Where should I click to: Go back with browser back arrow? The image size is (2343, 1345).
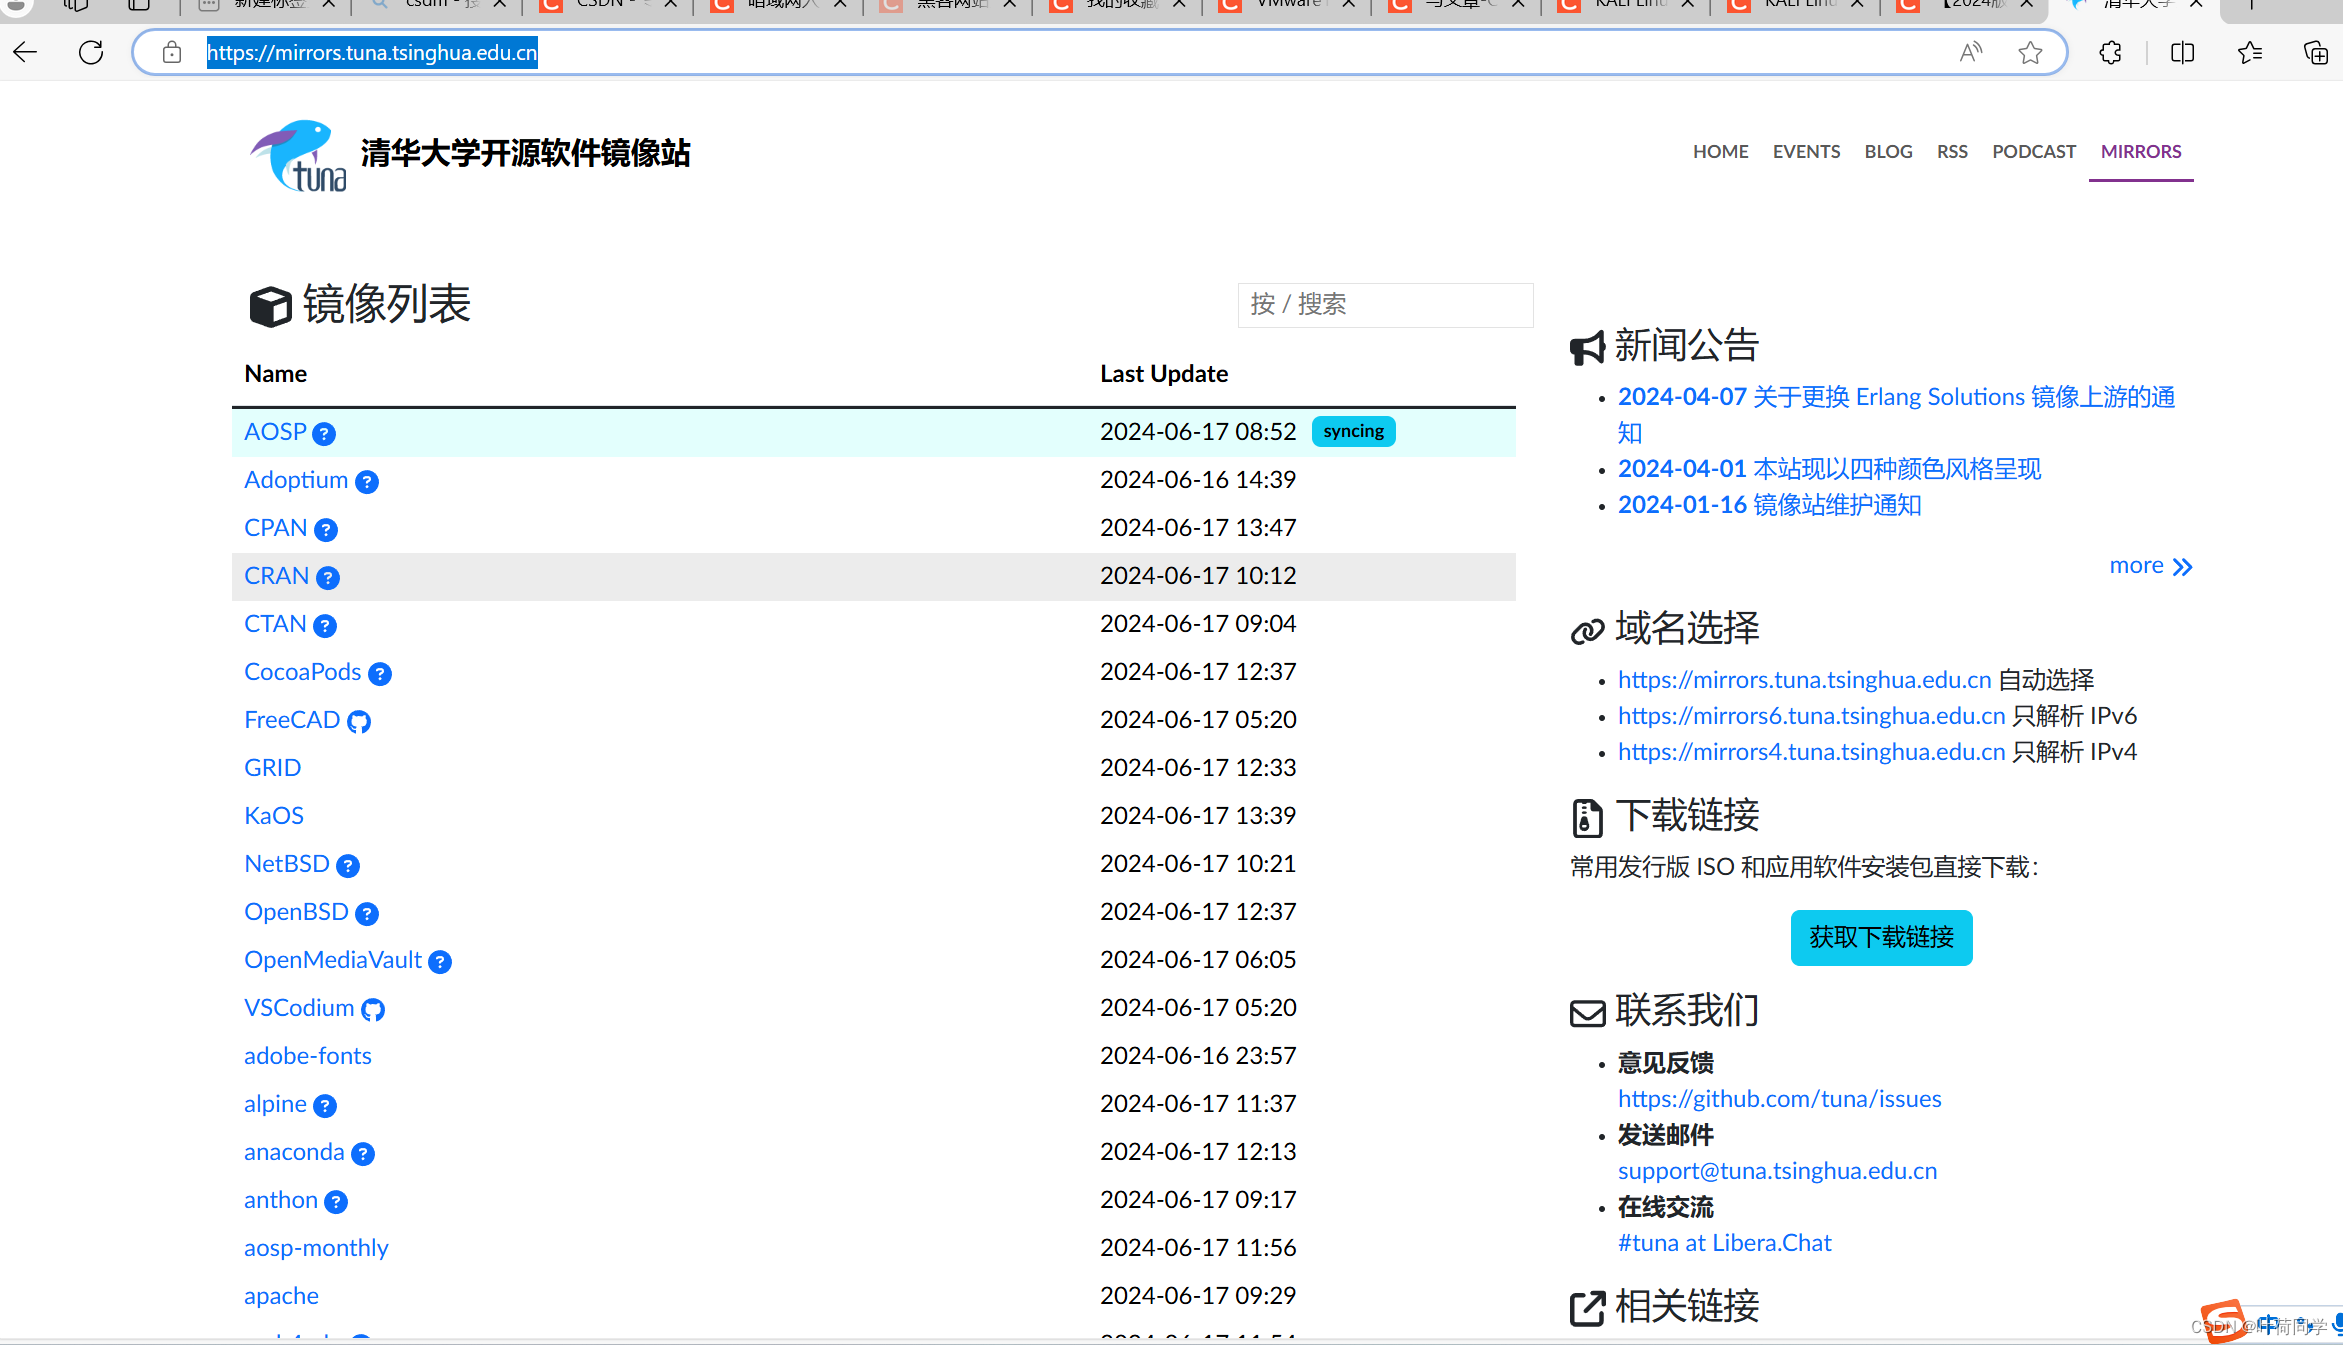25,52
